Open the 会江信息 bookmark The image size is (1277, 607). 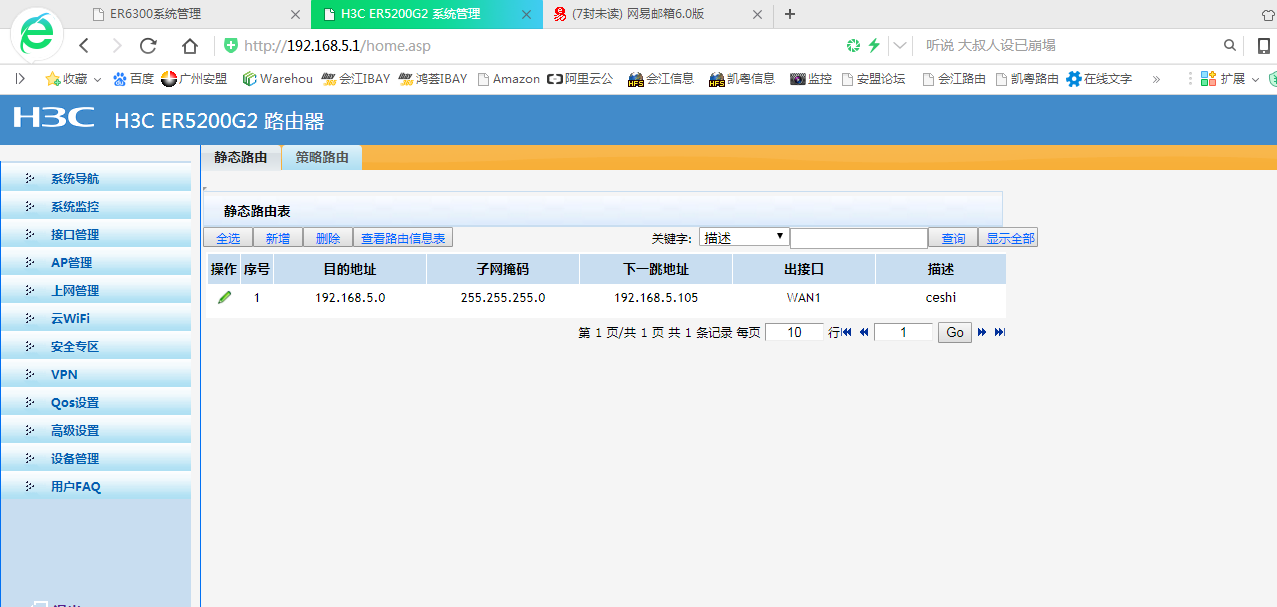pos(661,78)
